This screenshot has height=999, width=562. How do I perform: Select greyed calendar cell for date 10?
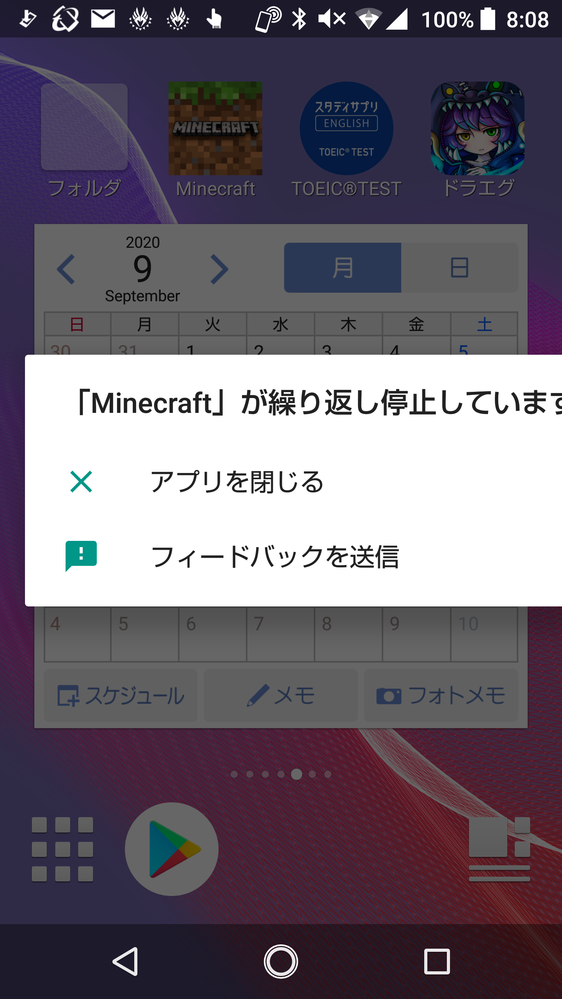tap(484, 634)
